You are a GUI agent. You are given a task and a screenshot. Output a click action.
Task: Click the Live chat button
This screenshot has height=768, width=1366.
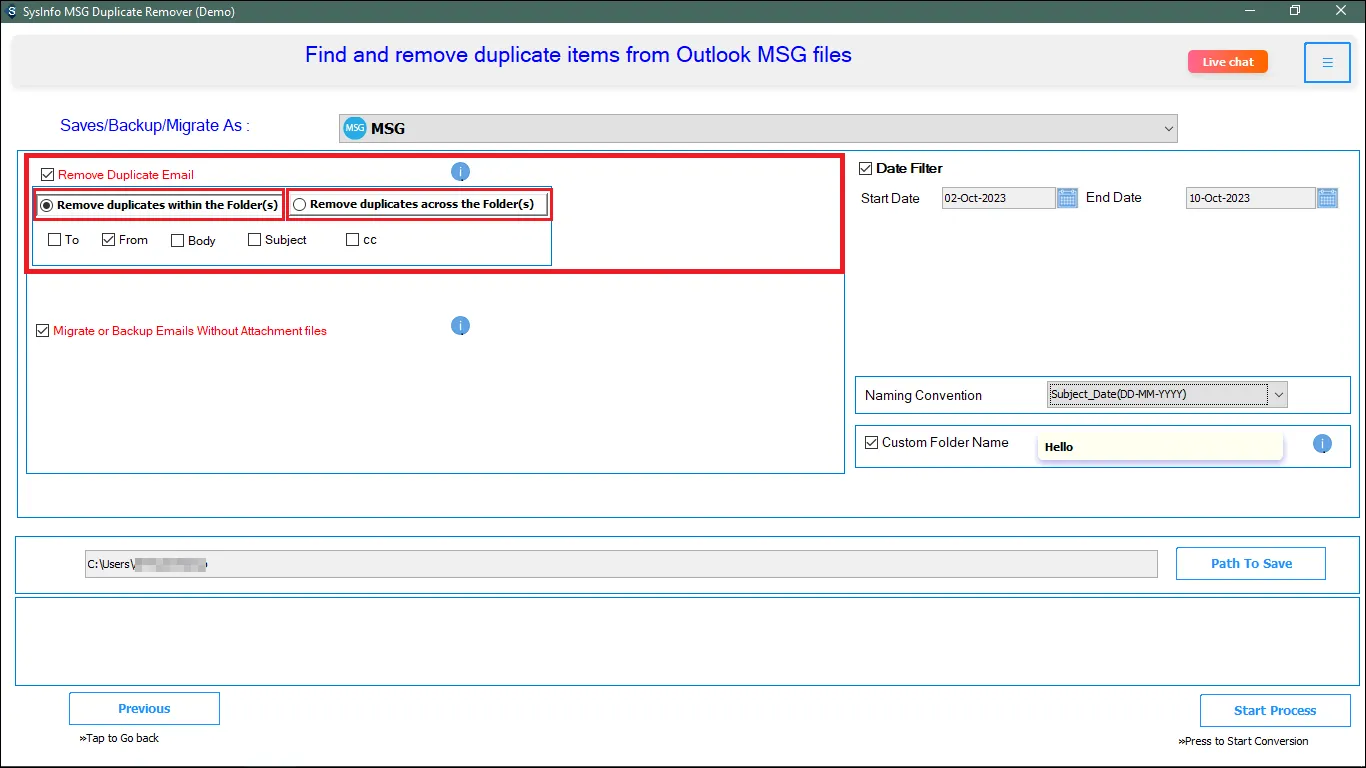(x=1227, y=62)
